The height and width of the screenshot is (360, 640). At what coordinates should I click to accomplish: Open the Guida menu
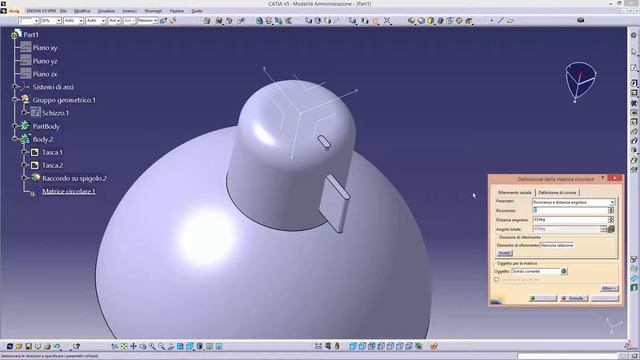tap(197, 11)
